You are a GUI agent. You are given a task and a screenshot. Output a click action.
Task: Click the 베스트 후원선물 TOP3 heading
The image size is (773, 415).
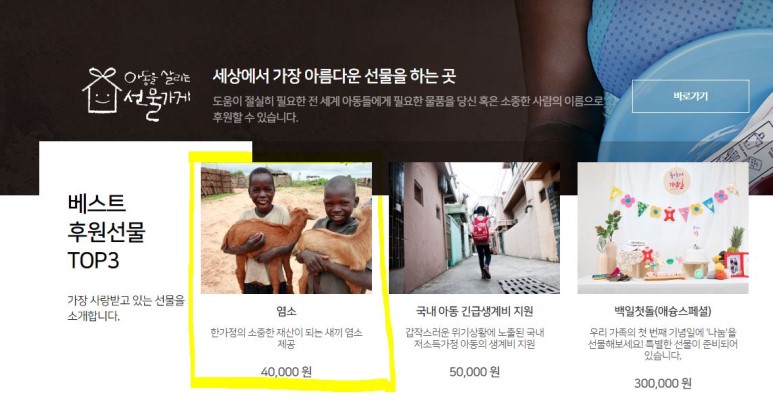click(106, 232)
